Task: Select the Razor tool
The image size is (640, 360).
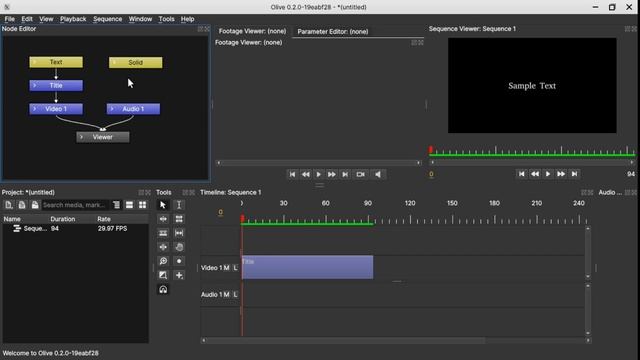Action: (163, 233)
